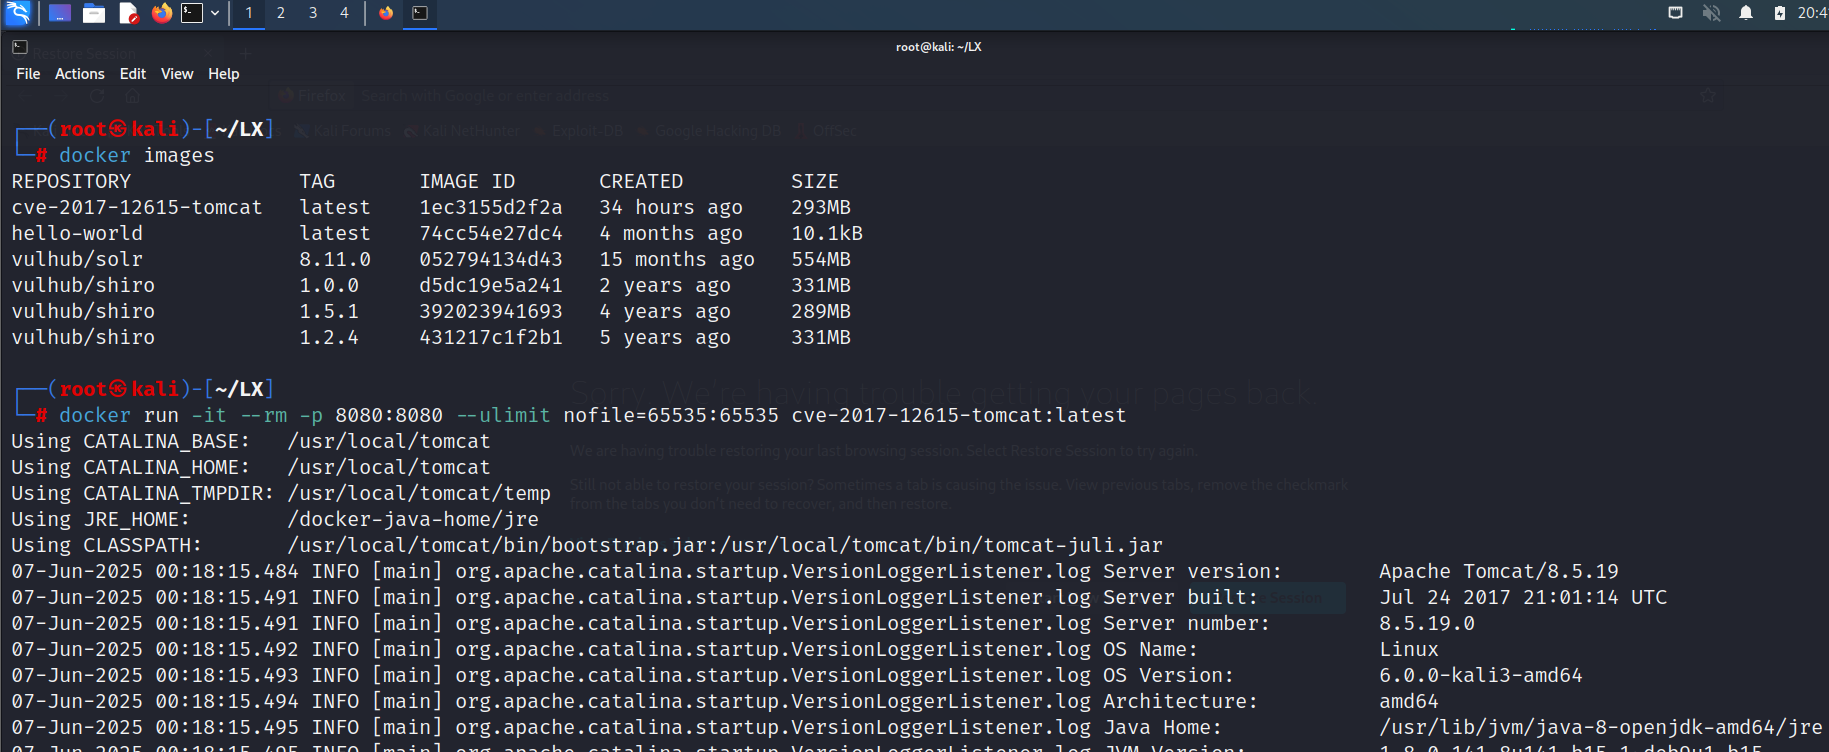The image size is (1829, 752).
Task: Open the Actions menu
Action: click(x=80, y=74)
